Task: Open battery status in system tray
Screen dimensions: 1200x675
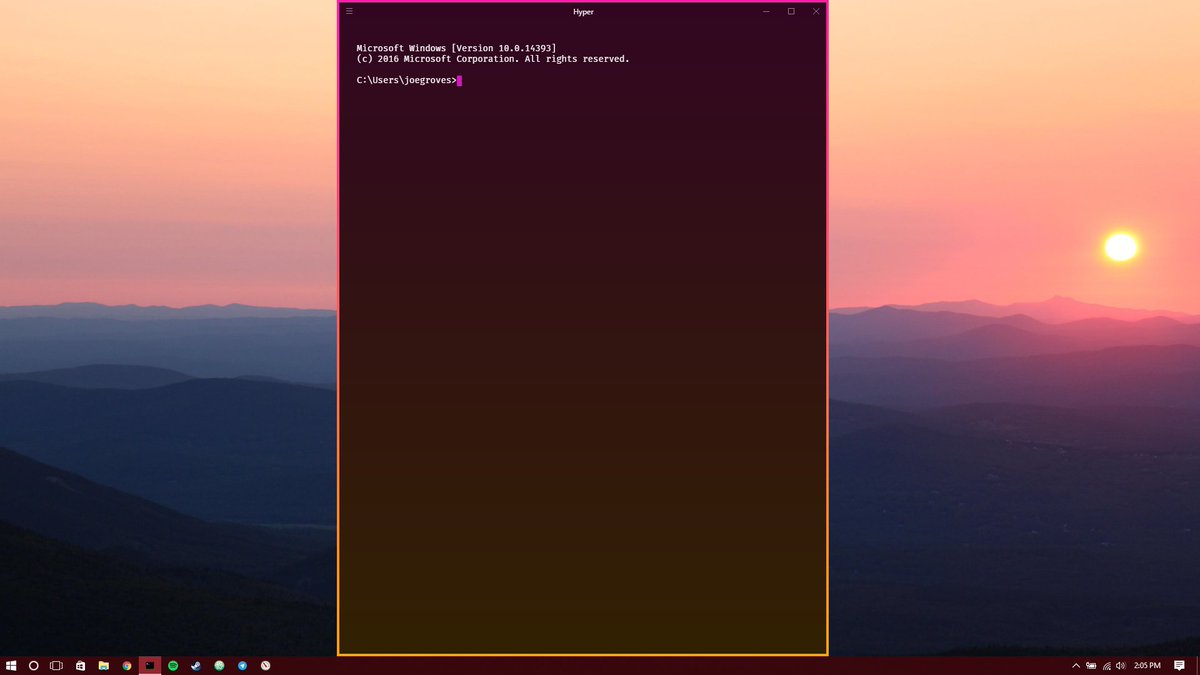Action: pyautogui.click(x=1092, y=665)
